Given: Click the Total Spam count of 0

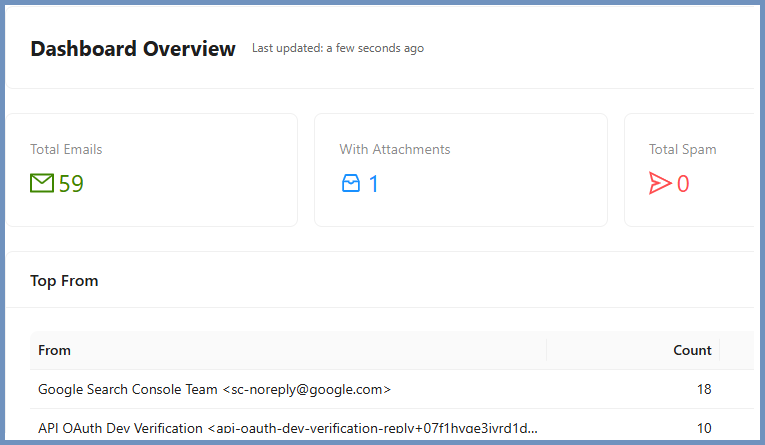Looking at the screenshot, I should point(683,183).
